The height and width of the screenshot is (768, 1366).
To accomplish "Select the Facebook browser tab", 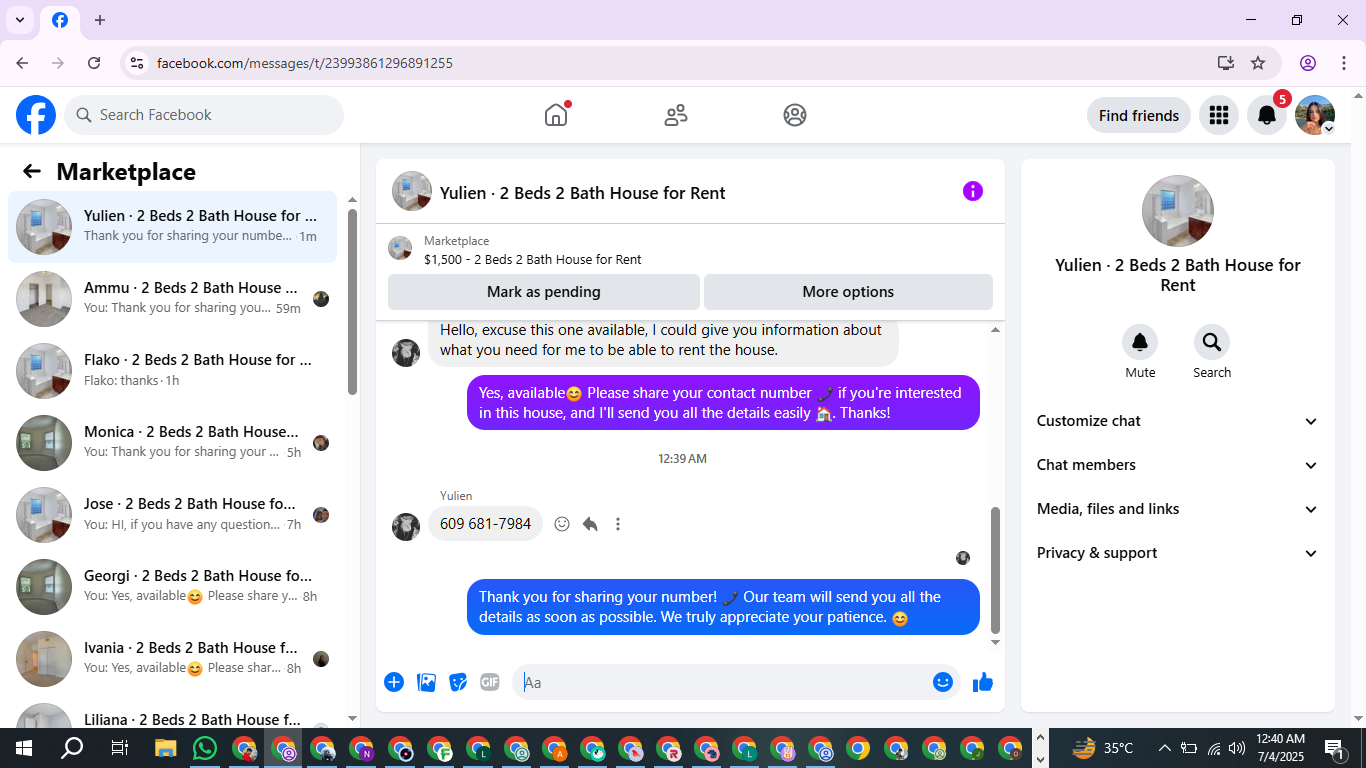I will tap(60, 20).
